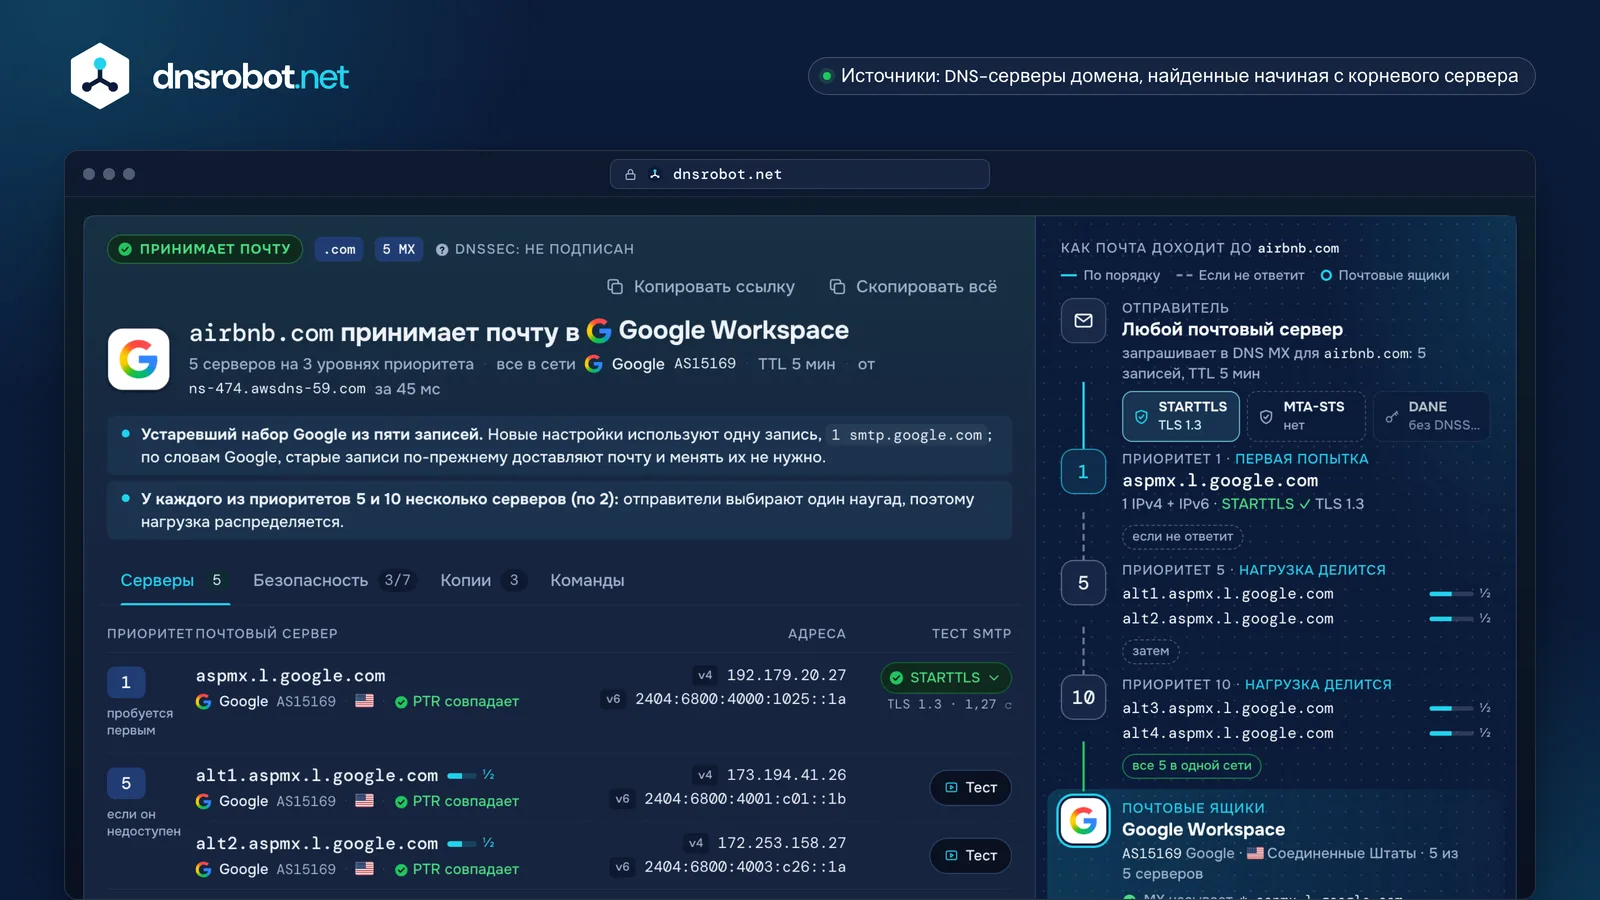
Task: Click the ПРИНИМАЕТ ПОЧТУ status badge
Action: click(205, 250)
